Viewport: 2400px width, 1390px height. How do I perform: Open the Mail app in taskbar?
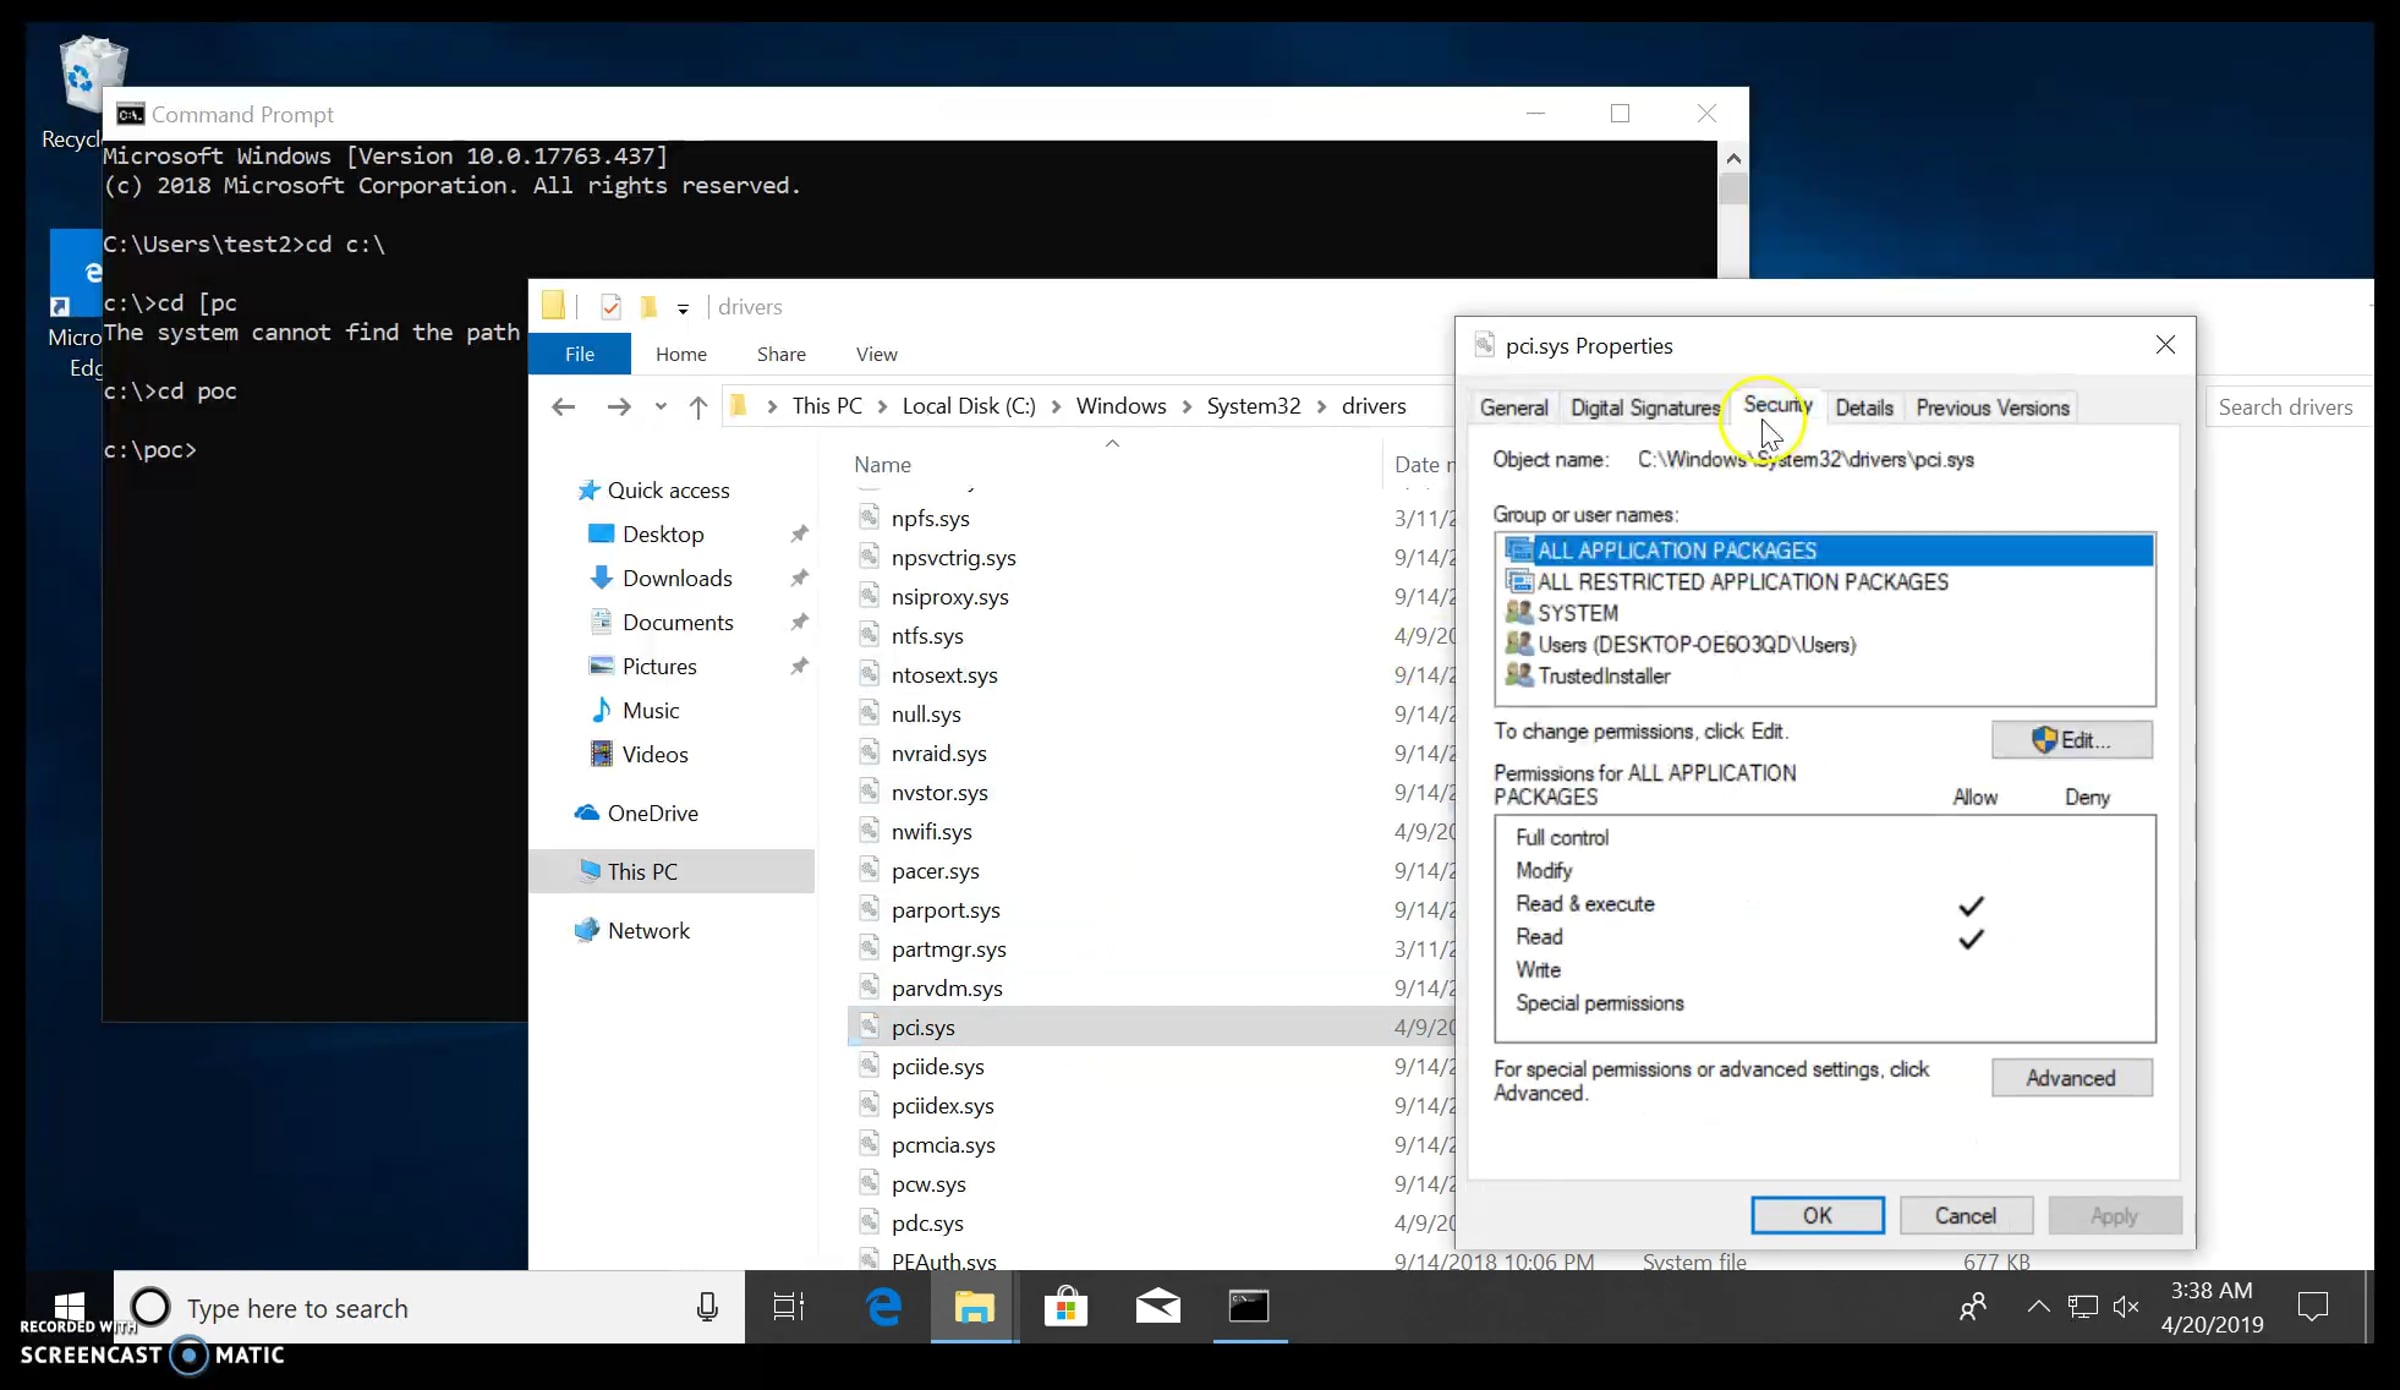click(x=1158, y=1307)
